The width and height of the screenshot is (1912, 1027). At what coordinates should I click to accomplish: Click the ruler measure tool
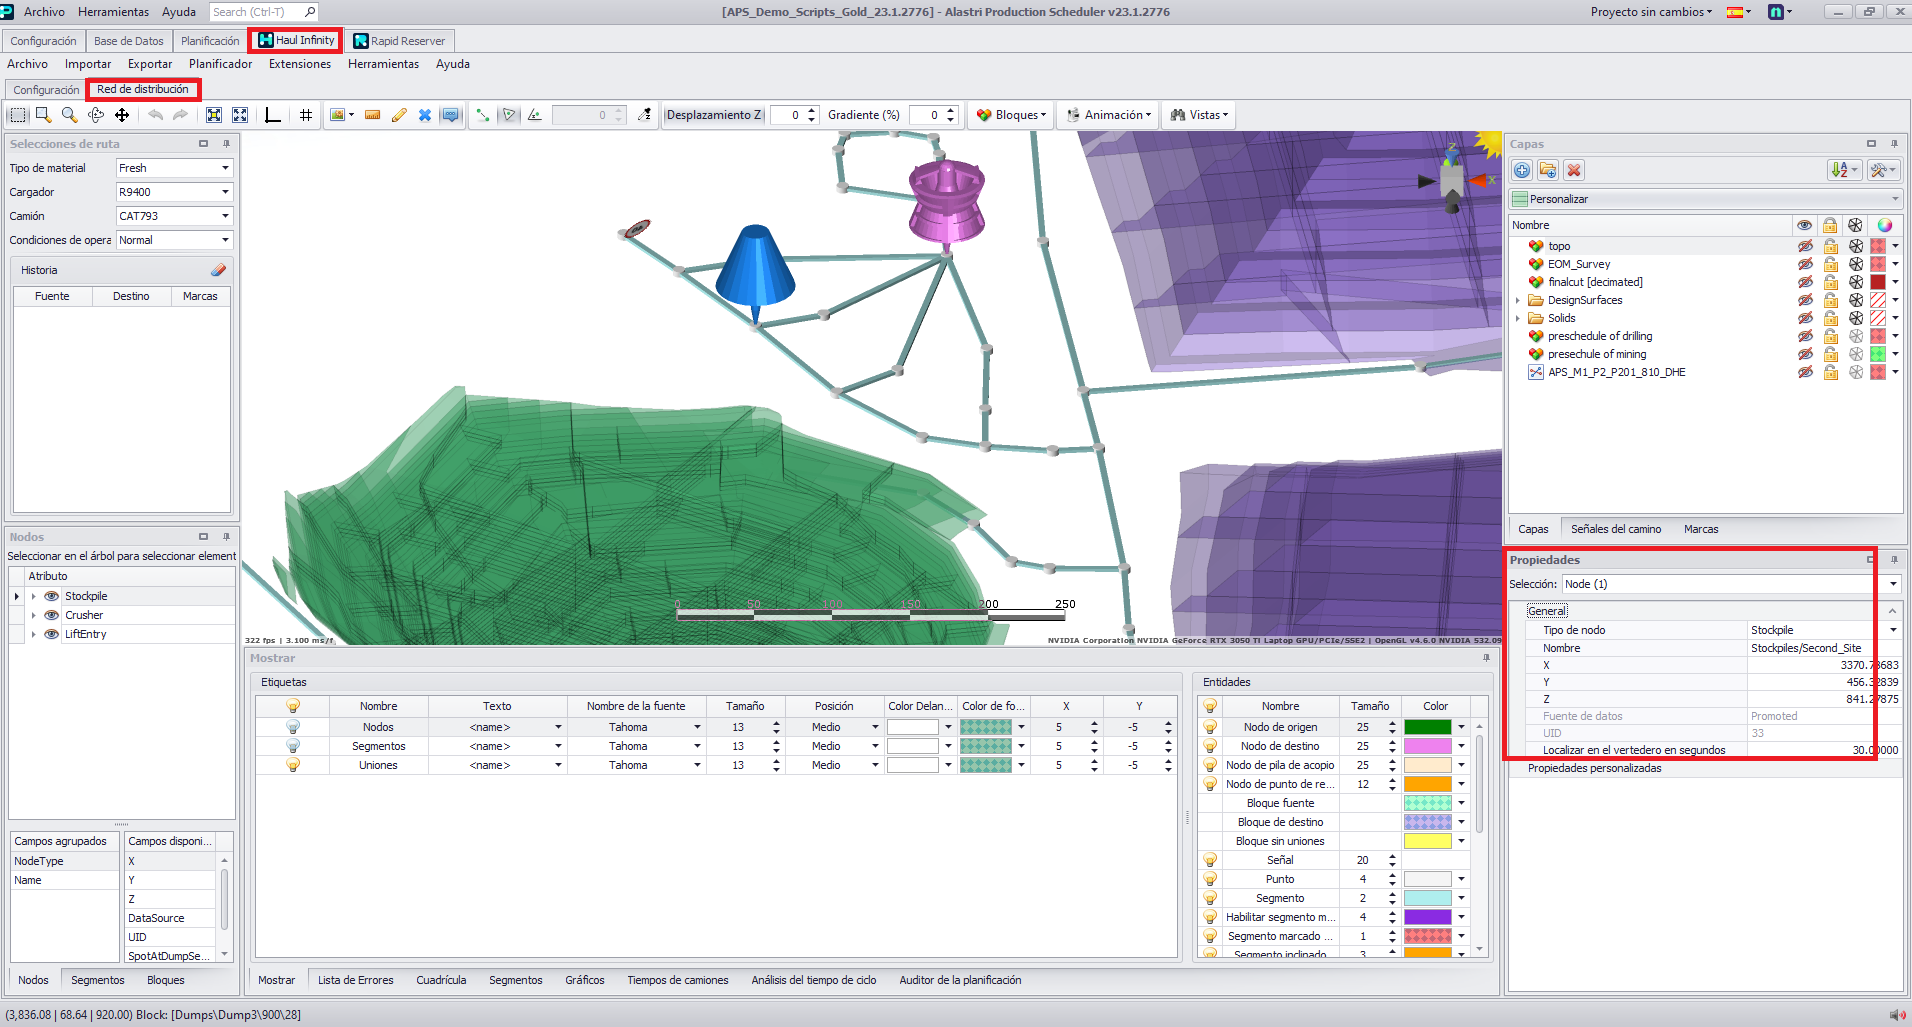(372, 115)
